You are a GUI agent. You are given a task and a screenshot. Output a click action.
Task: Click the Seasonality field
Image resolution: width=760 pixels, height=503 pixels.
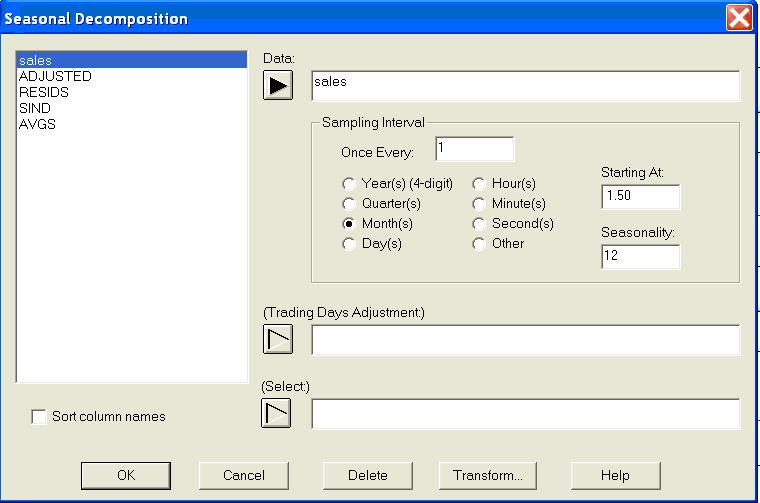641,256
